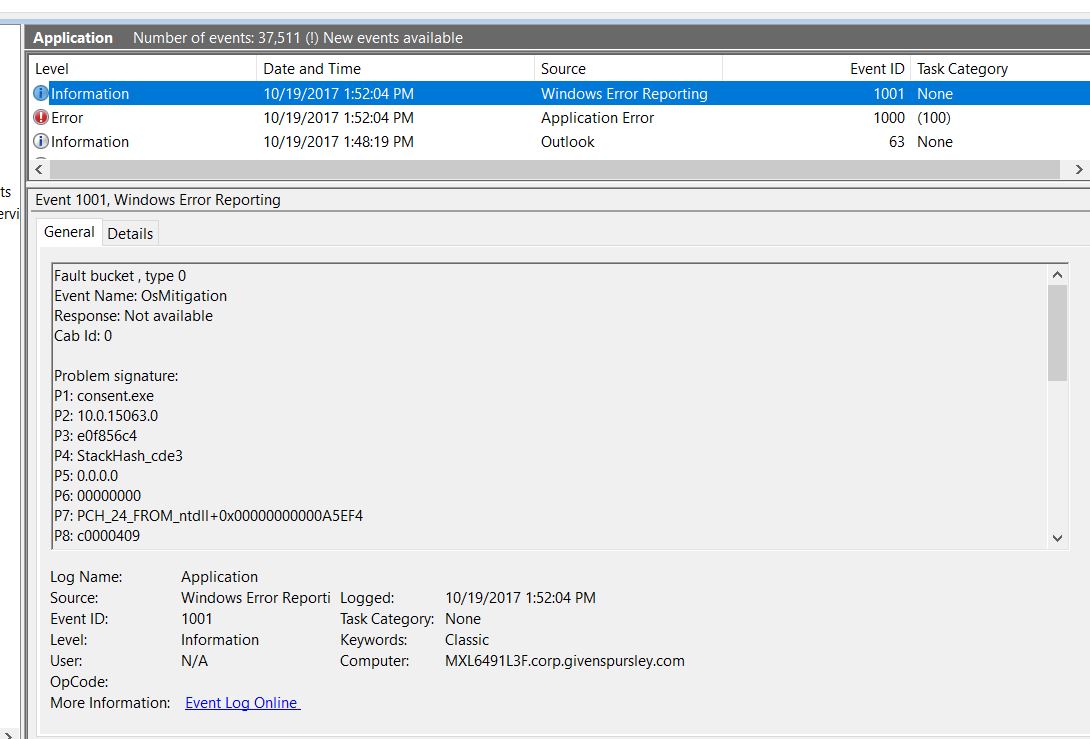Click the horizontal scrollbar track of event list
This screenshot has height=739, width=1090.
[x=555, y=169]
